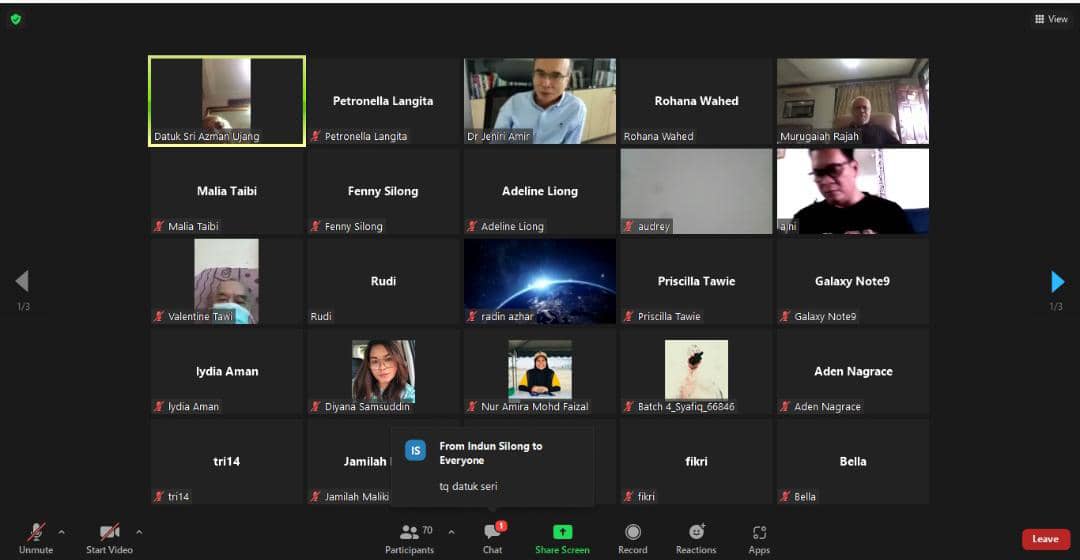Unmute the microphone

click(36, 533)
